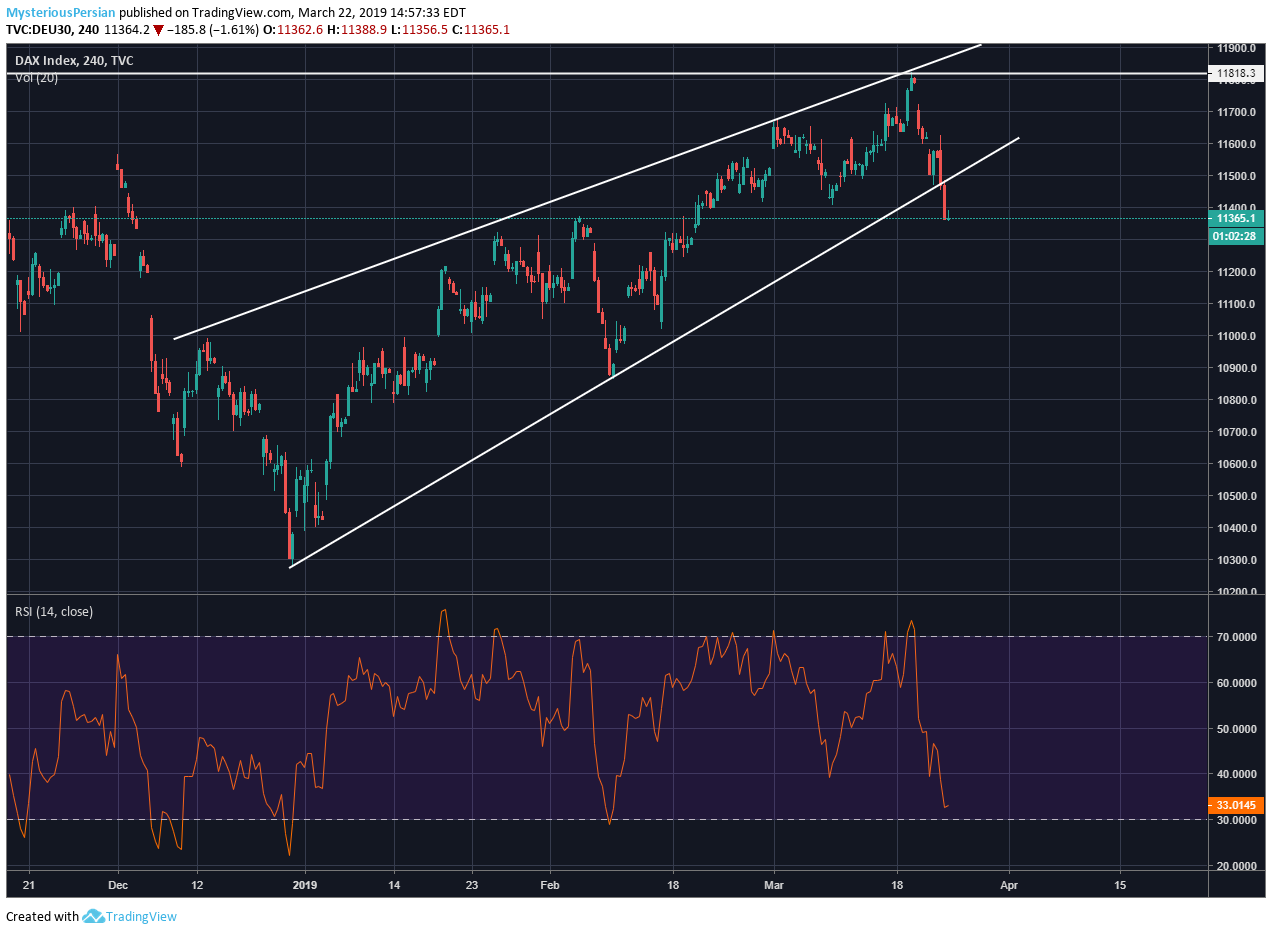
Task: Click the 10500.0 price axis label
Action: 1237,496
